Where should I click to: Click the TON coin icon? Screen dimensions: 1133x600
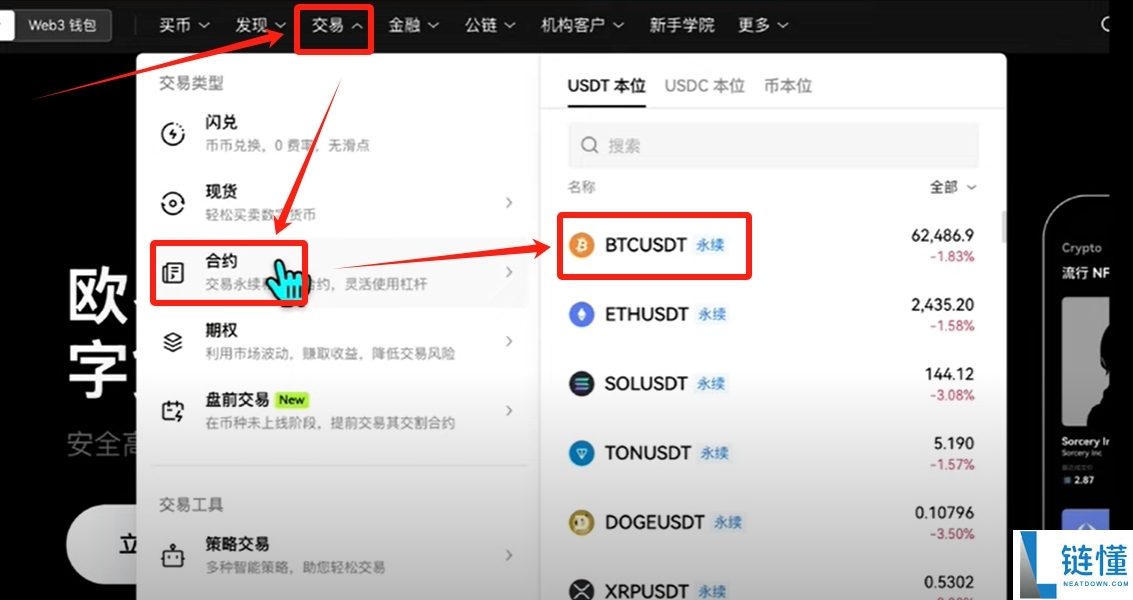581,453
